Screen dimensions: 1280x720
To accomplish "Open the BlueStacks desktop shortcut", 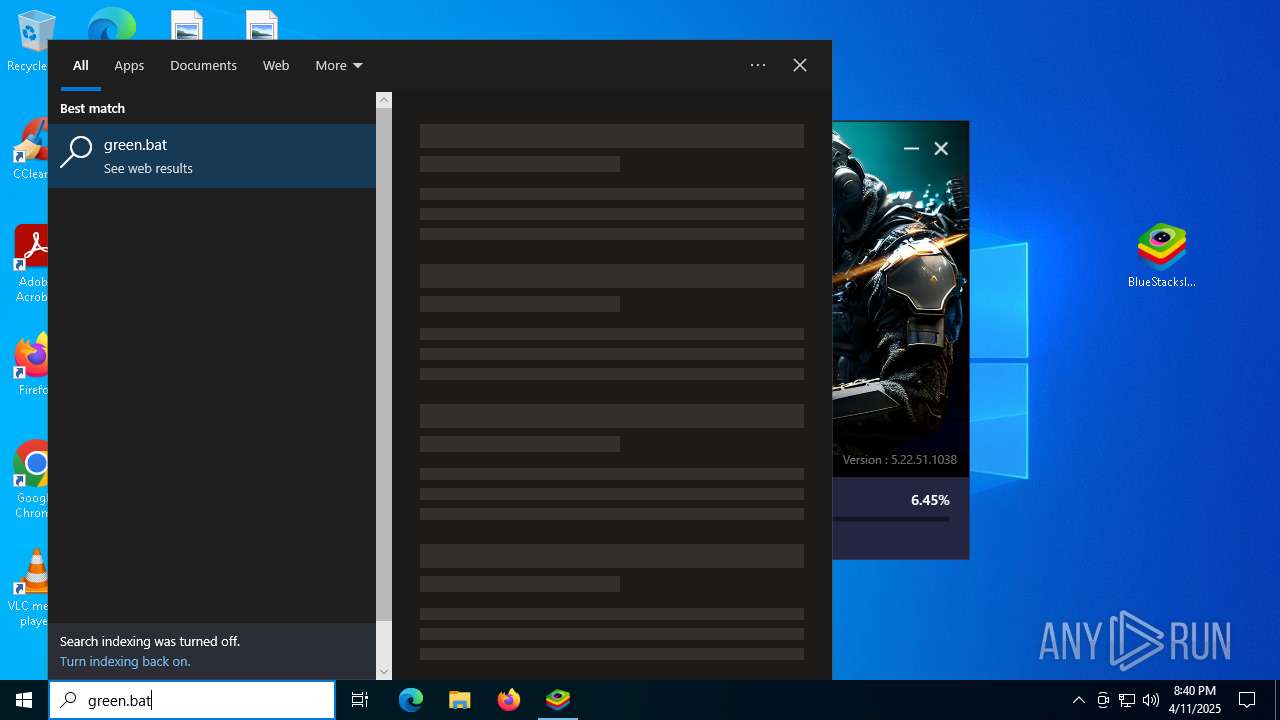I will [x=1161, y=255].
